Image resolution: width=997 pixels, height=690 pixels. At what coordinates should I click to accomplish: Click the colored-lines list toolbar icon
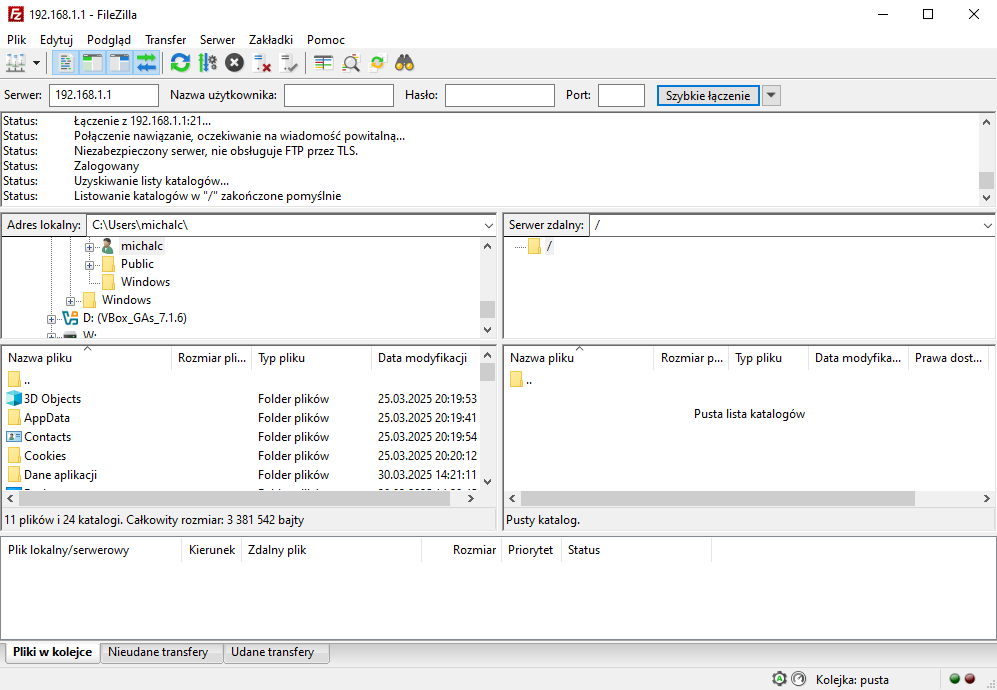pos(324,63)
